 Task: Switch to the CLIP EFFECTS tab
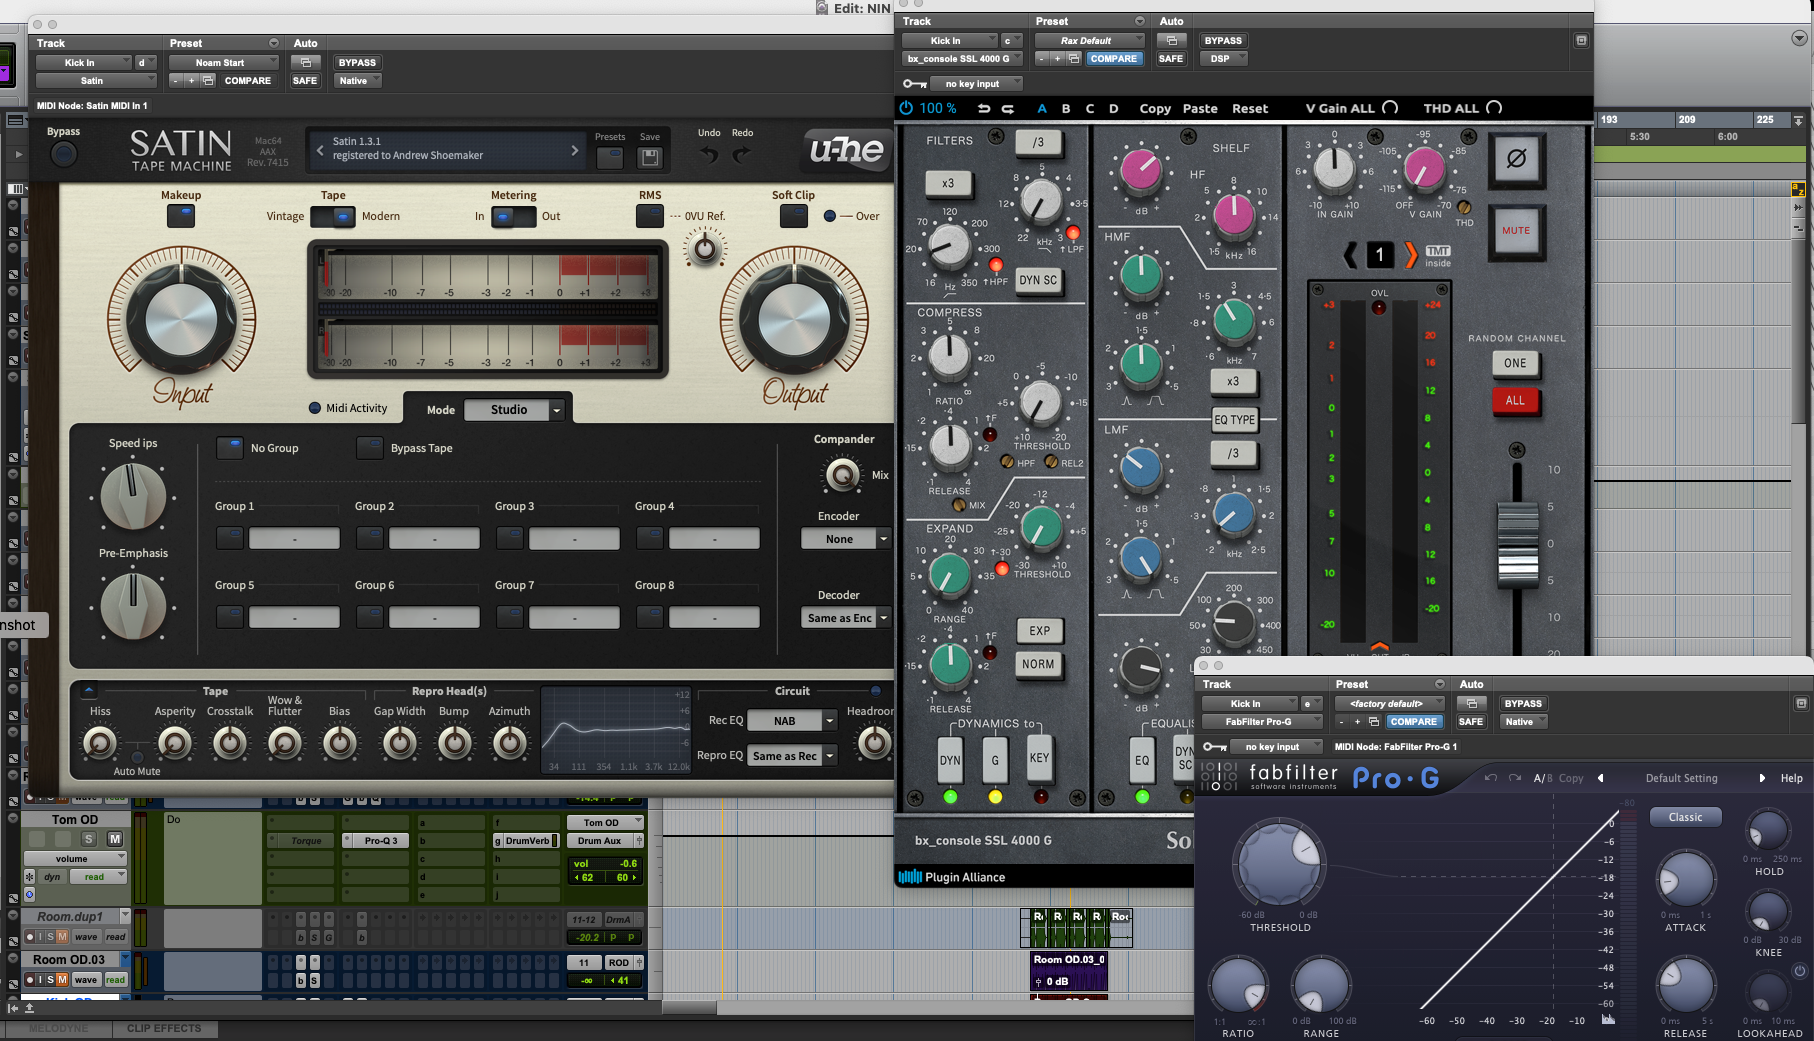165,1028
